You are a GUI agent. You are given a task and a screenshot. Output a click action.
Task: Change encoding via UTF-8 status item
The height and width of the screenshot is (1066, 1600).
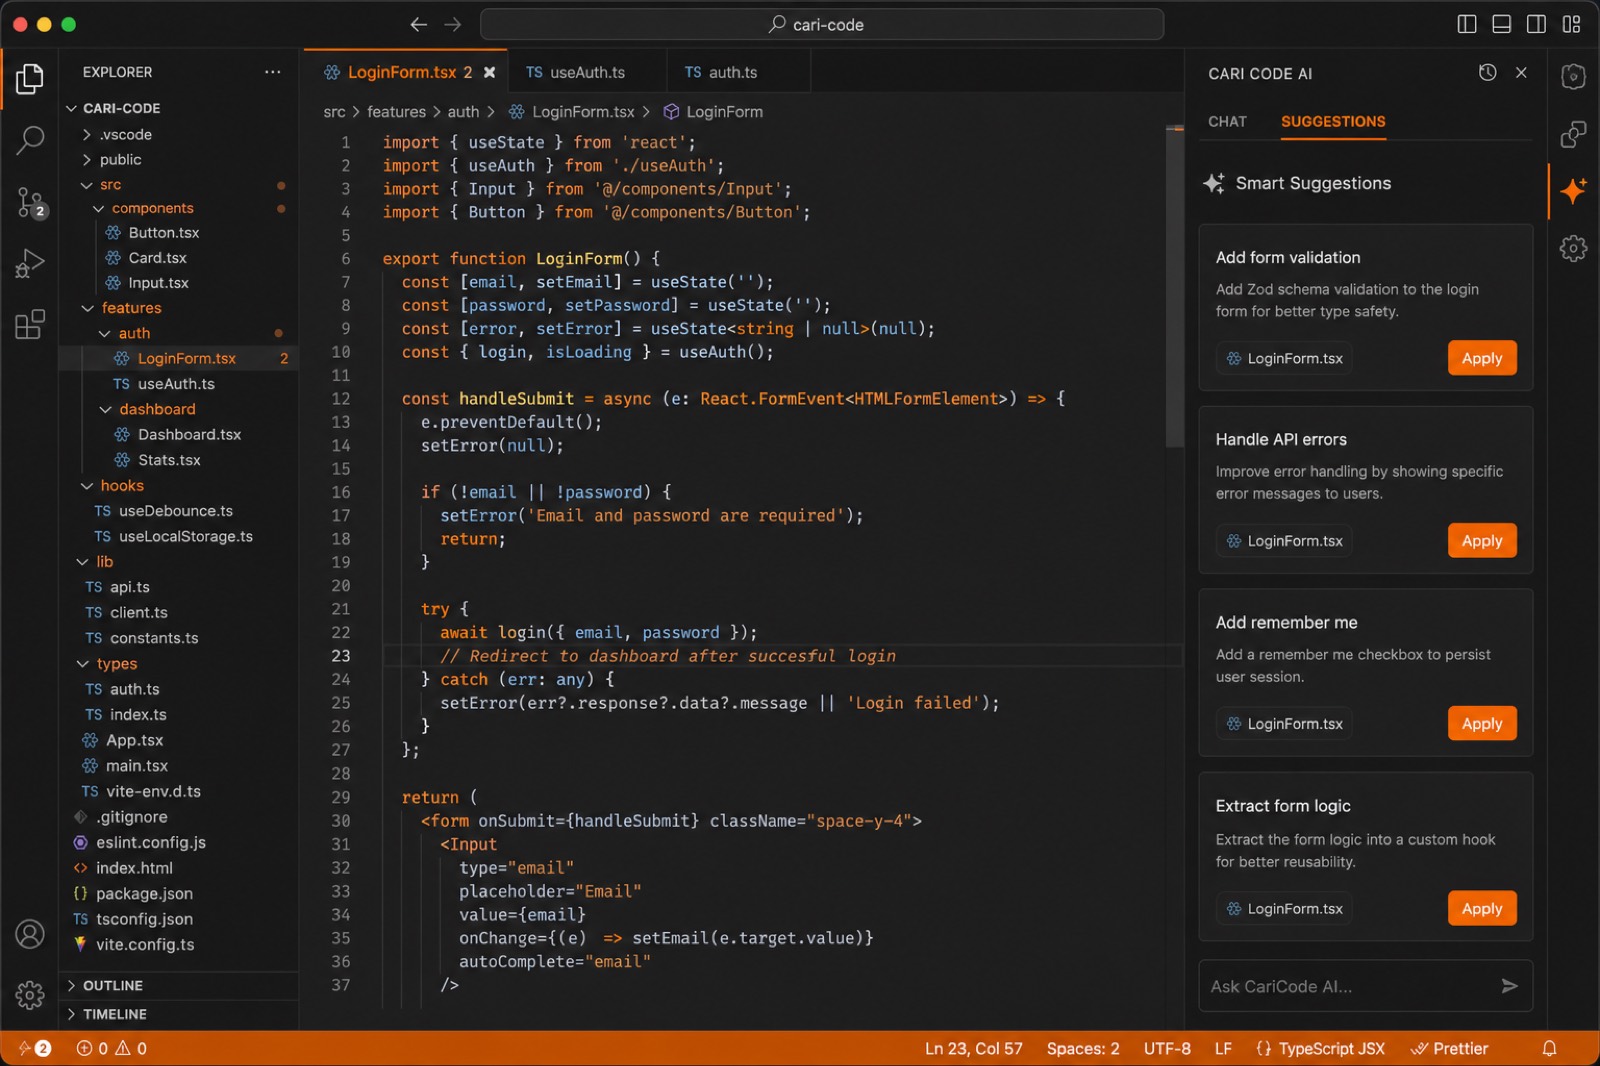pos(1167,1048)
